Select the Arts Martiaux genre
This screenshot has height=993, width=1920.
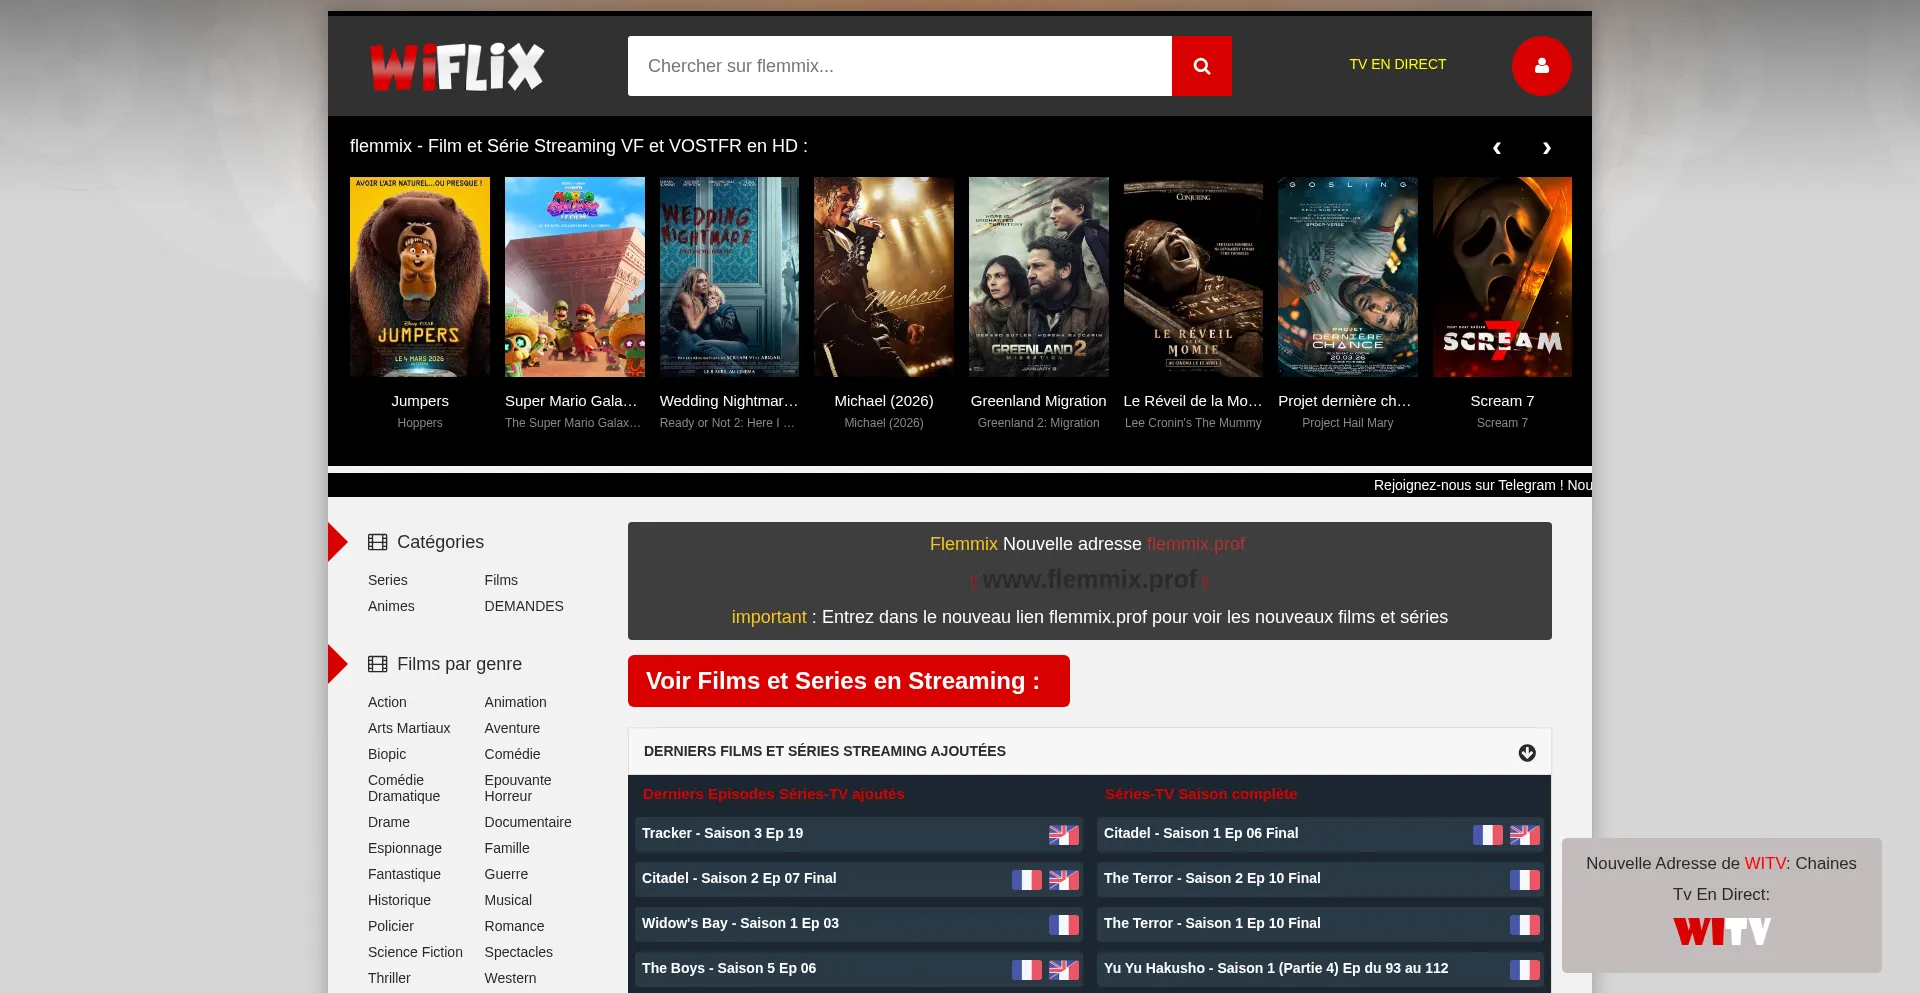(409, 728)
